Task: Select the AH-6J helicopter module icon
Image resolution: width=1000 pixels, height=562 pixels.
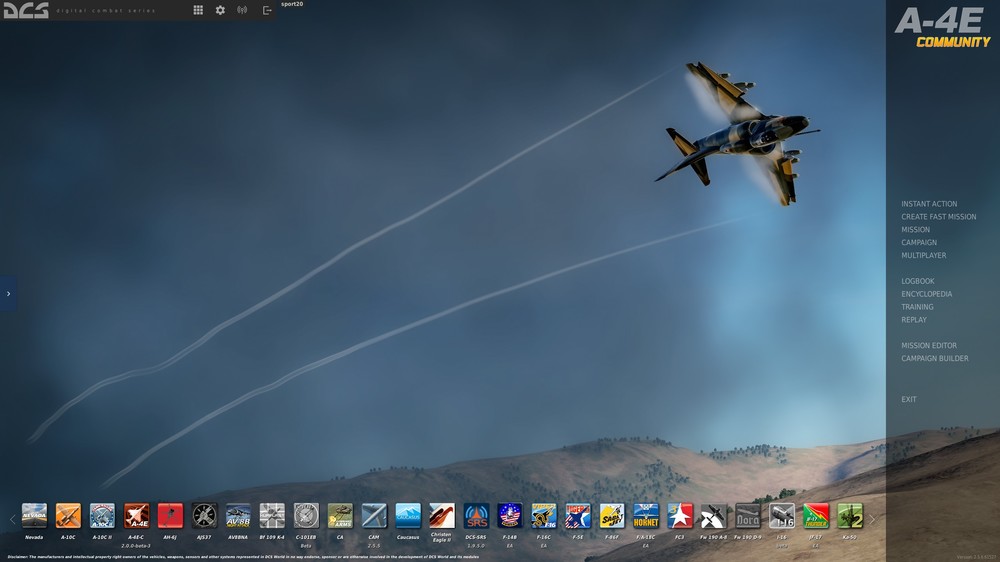Action: [x=170, y=515]
